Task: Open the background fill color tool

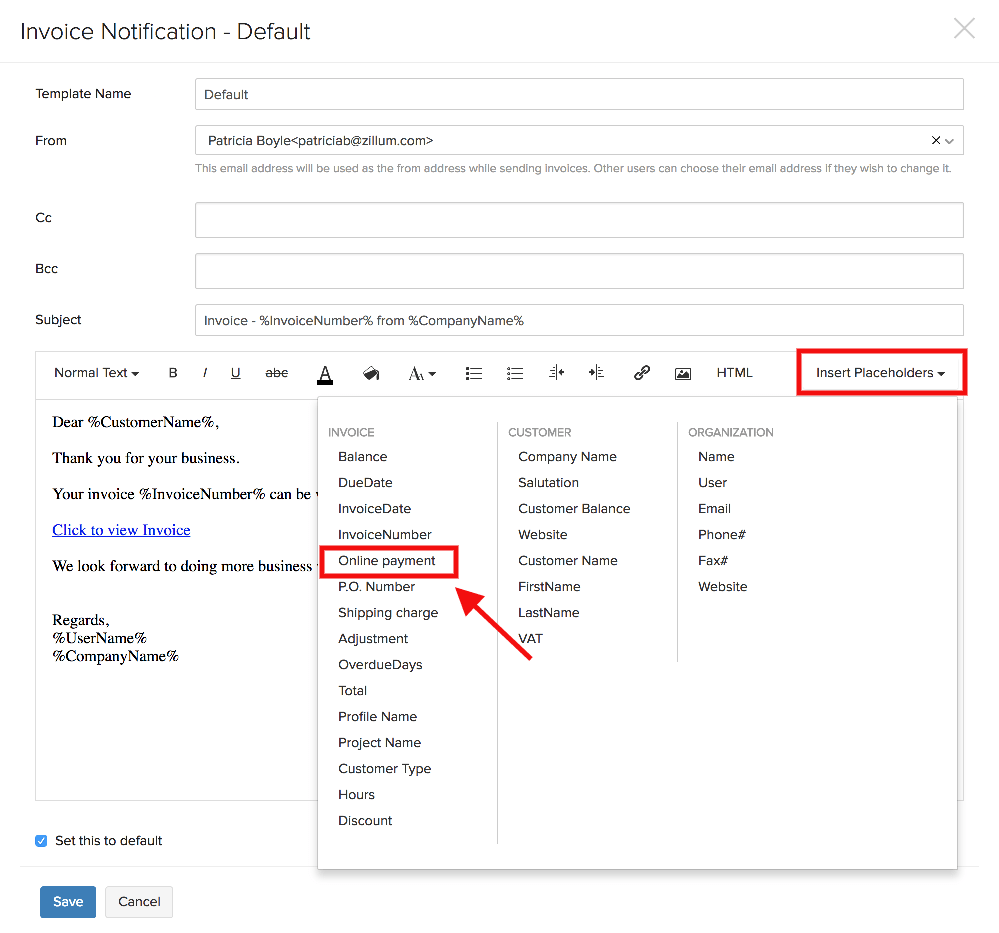Action: [x=370, y=373]
